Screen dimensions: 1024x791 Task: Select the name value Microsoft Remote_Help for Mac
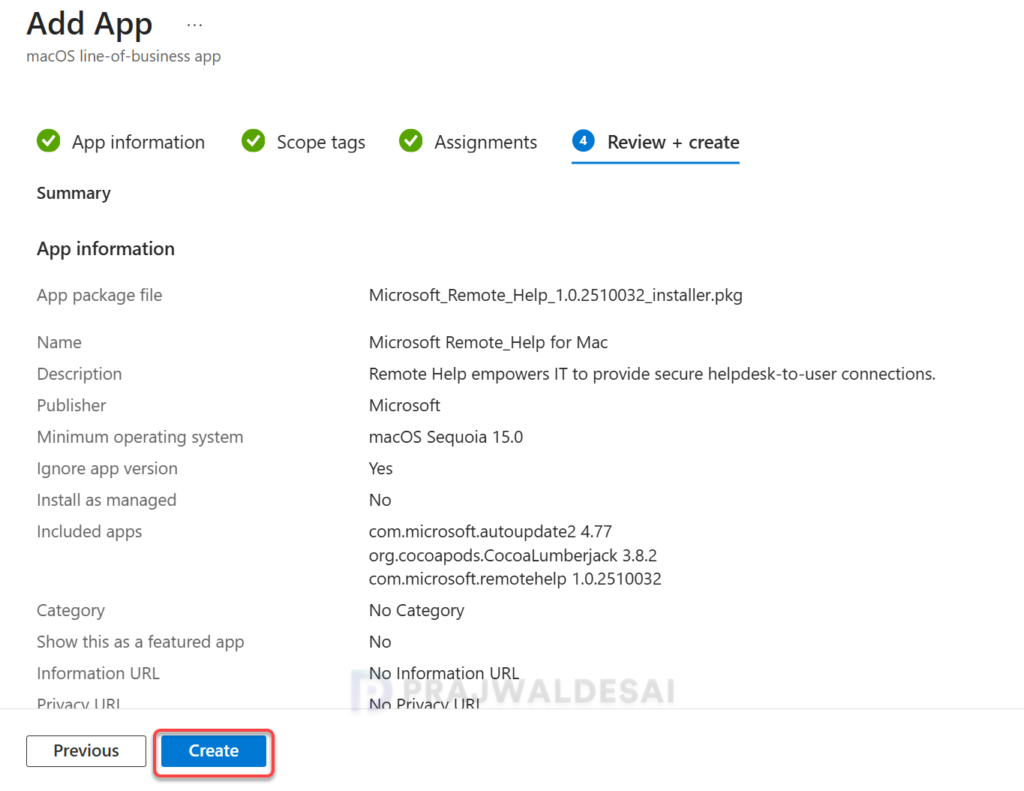[x=488, y=342]
